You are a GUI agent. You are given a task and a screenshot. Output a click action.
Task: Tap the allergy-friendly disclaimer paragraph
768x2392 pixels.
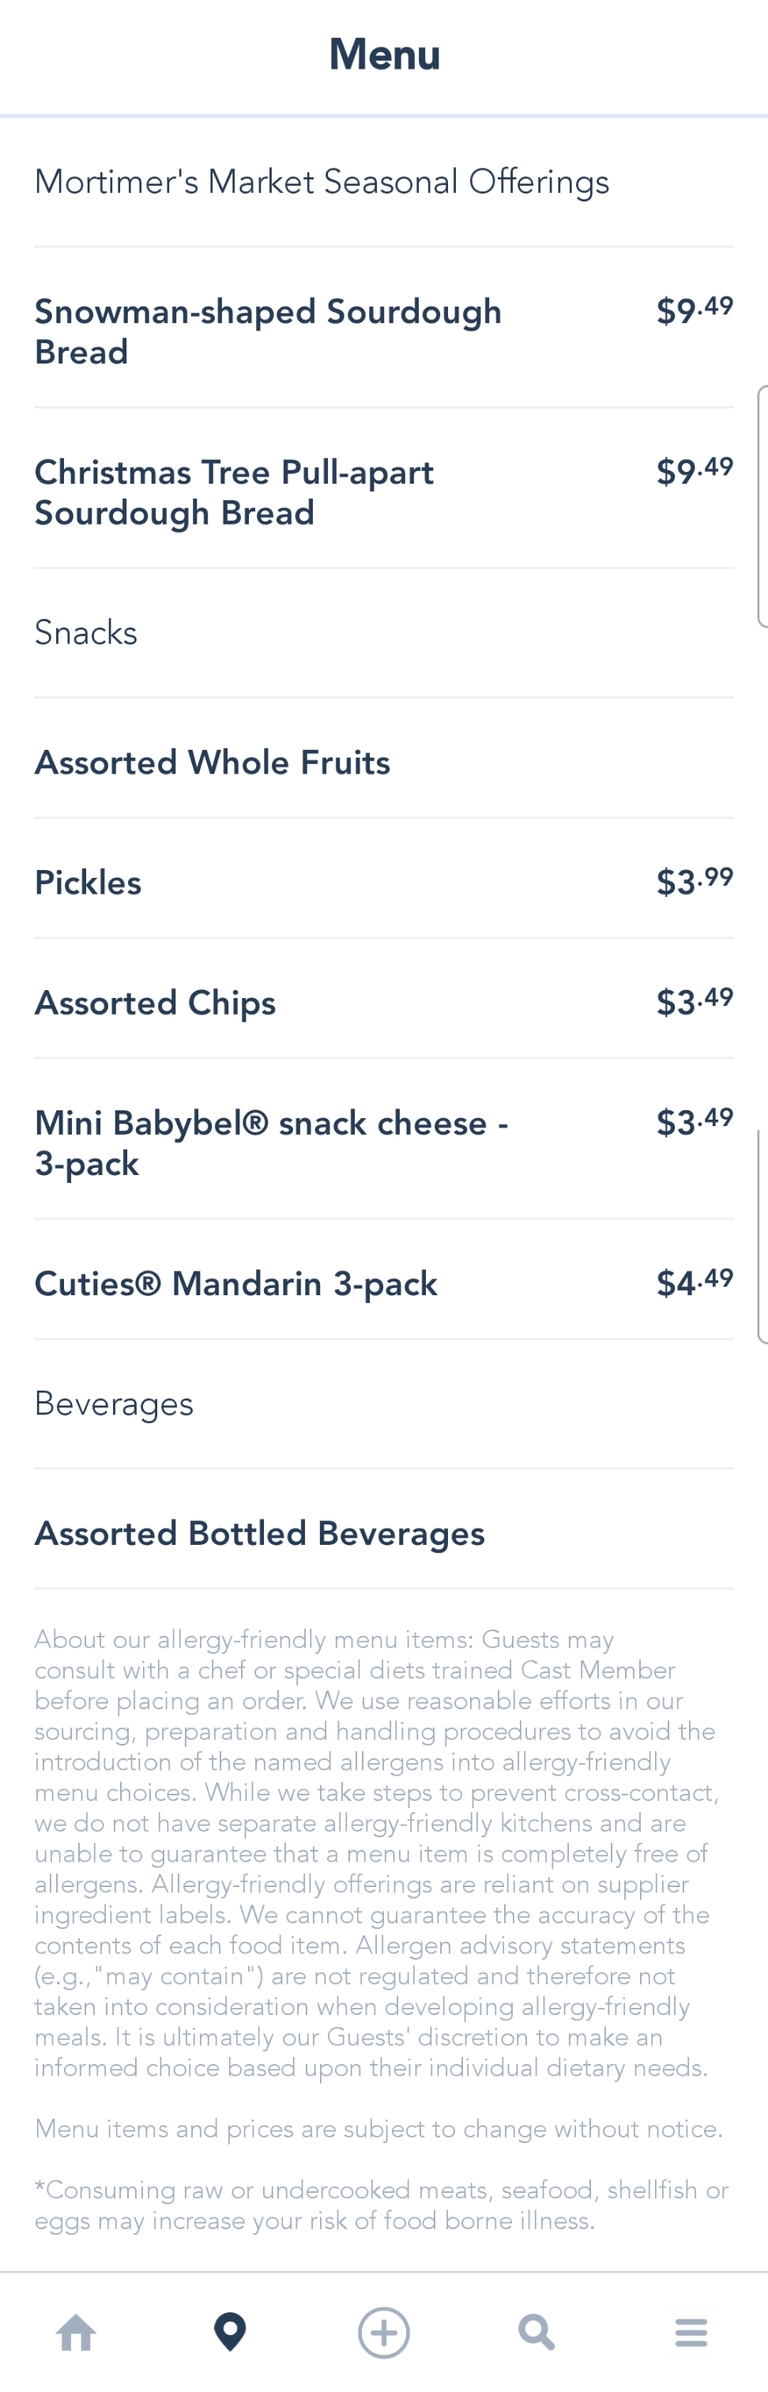click(x=375, y=1852)
